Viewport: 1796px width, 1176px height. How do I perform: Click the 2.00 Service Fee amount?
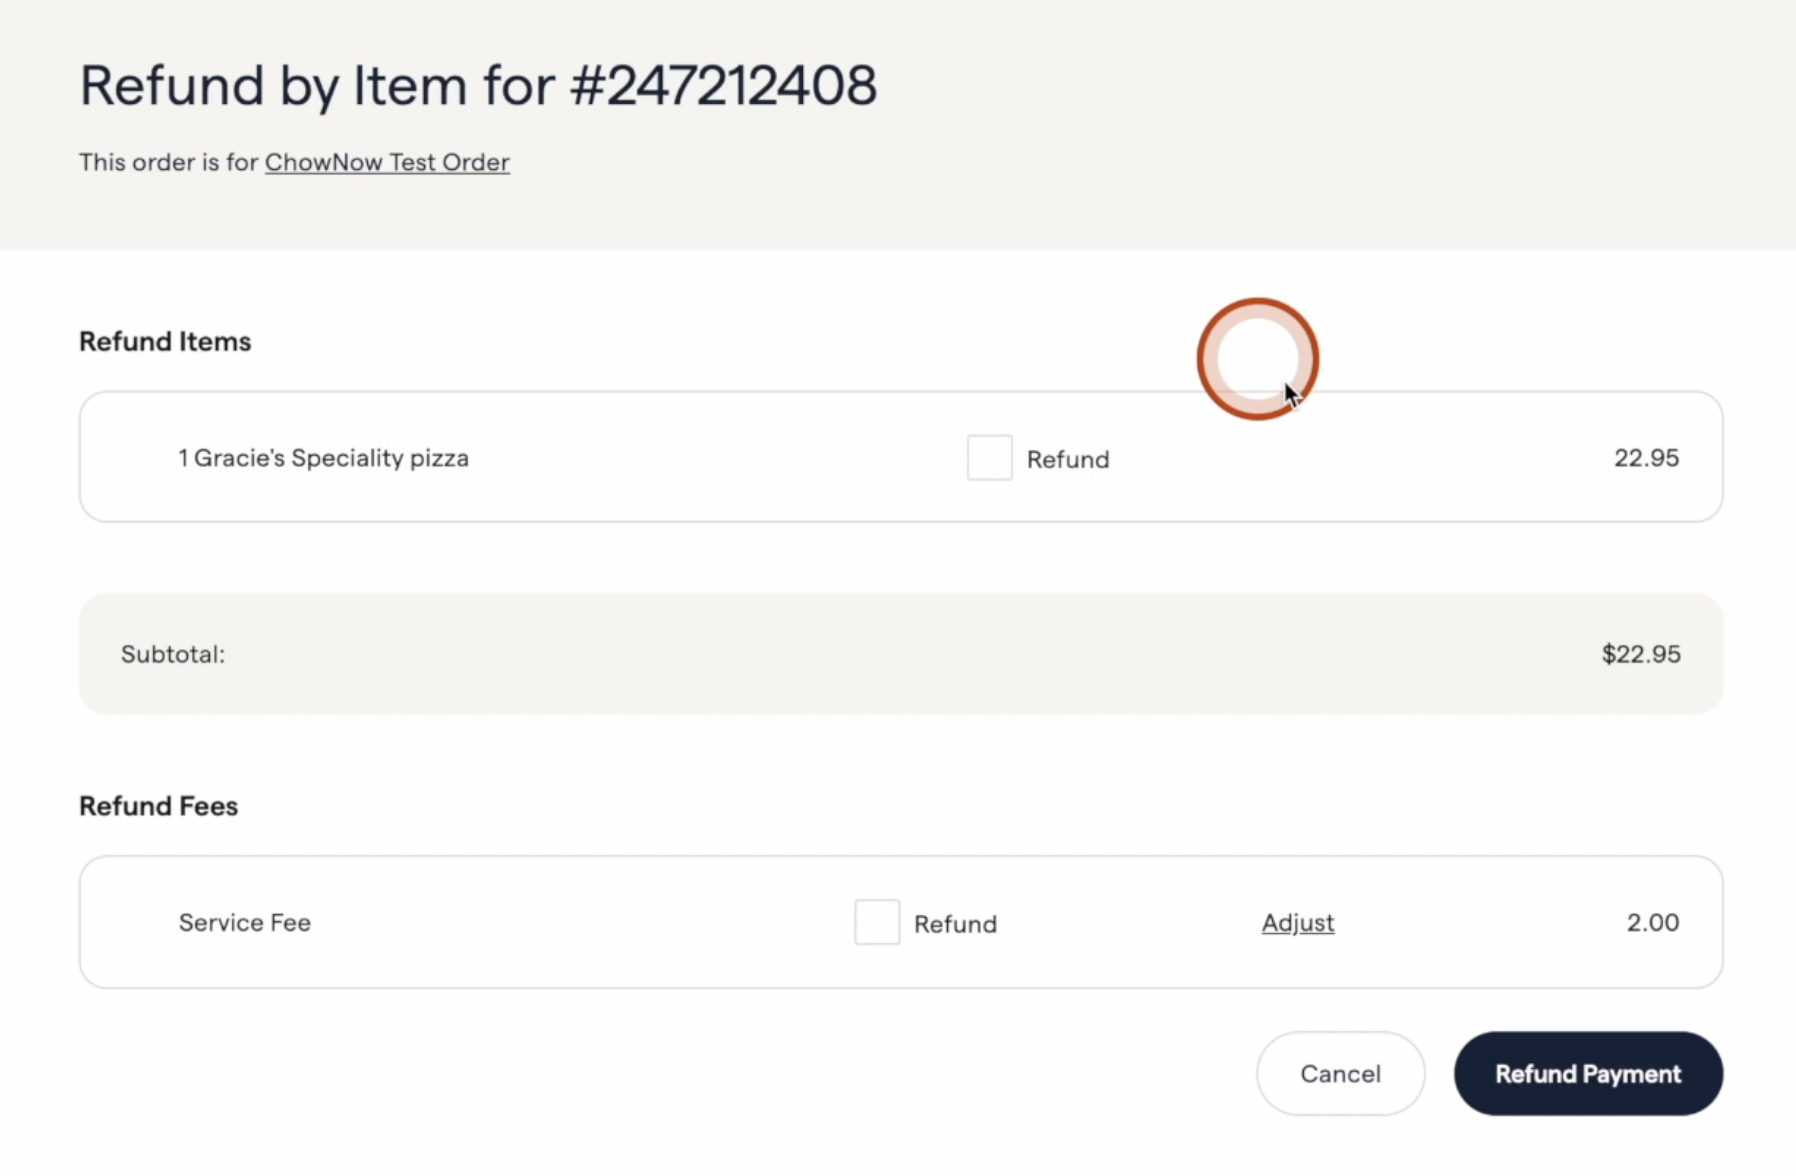pyautogui.click(x=1652, y=922)
